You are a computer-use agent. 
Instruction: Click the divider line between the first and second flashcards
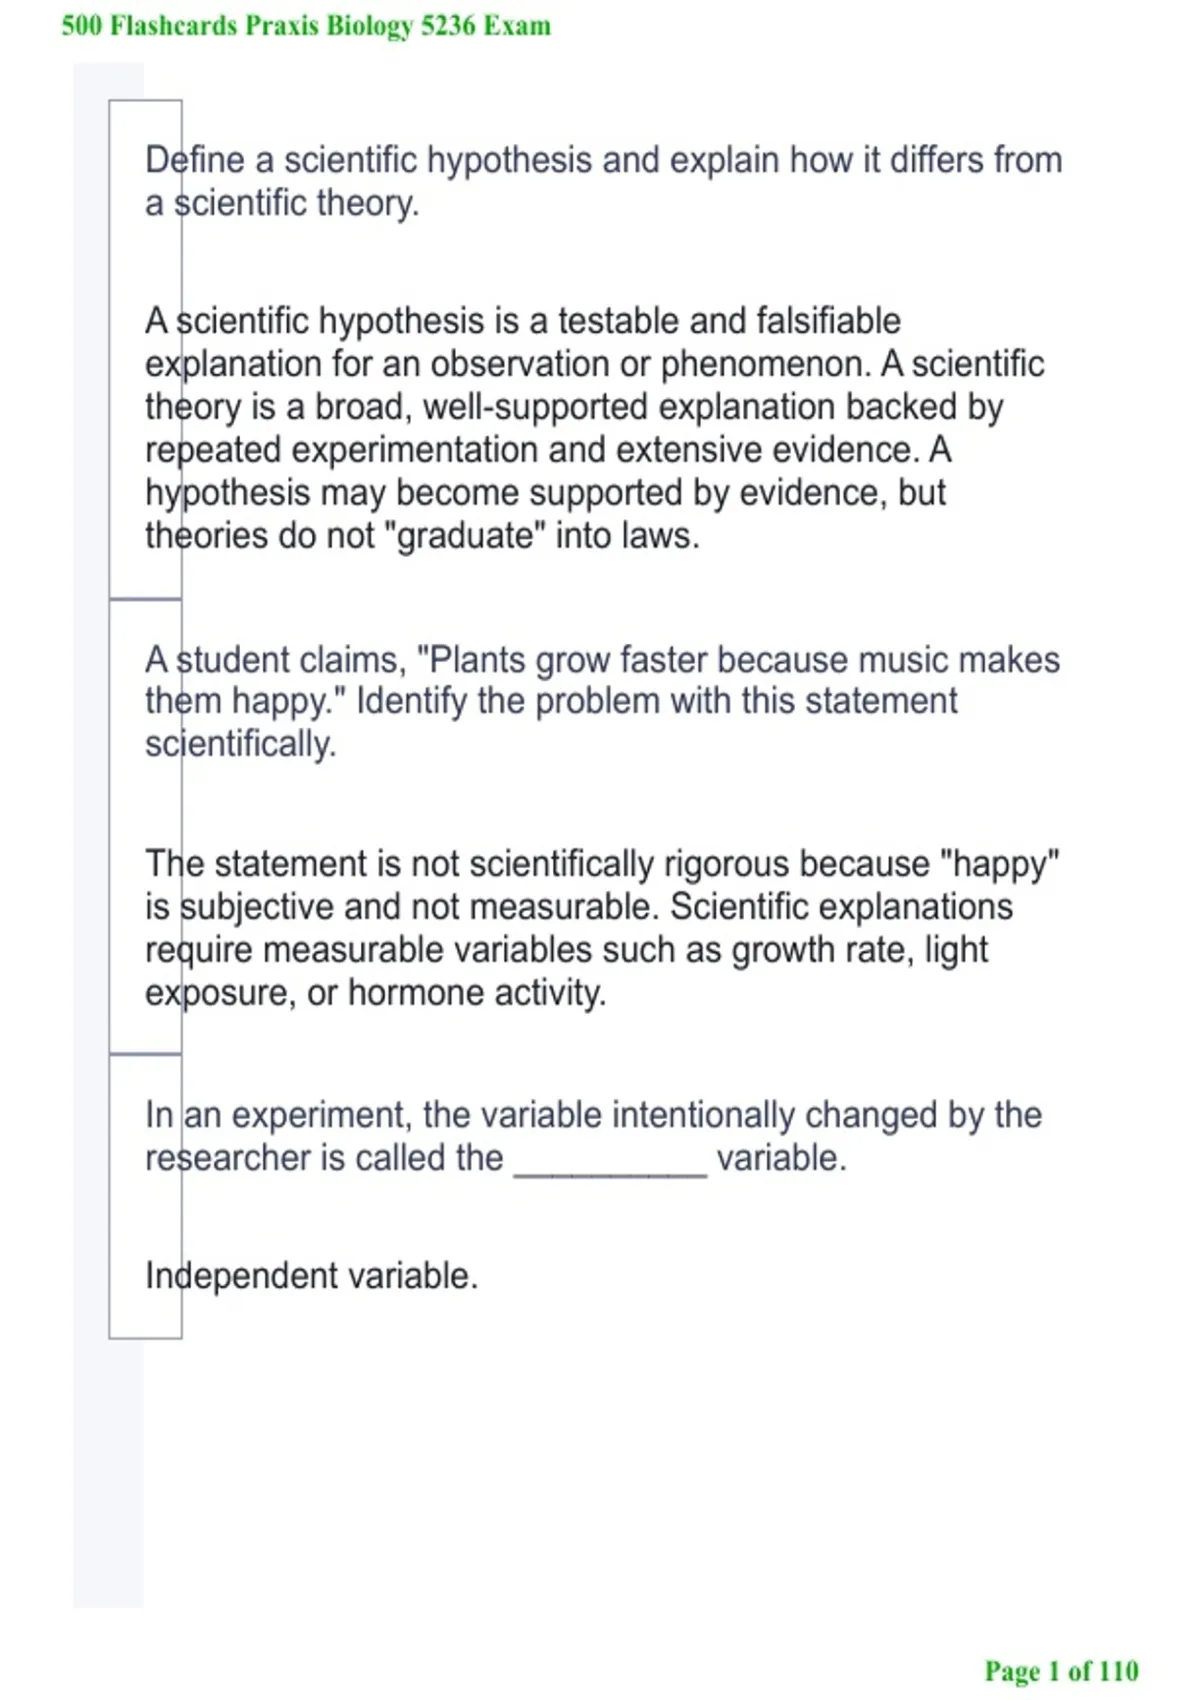click(145, 599)
